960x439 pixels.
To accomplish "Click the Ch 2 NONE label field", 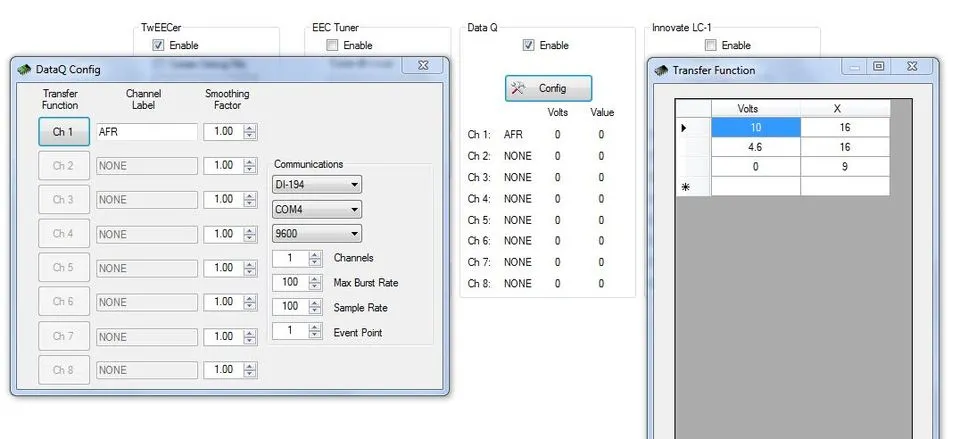I will click(147, 166).
